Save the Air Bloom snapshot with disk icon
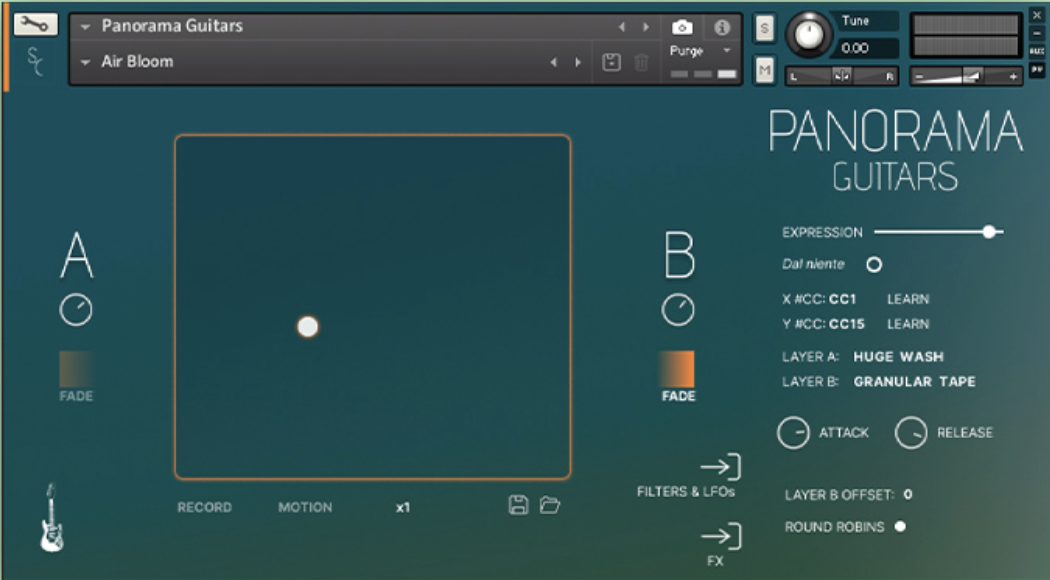Screen dimensions: 1050x580 (611, 62)
